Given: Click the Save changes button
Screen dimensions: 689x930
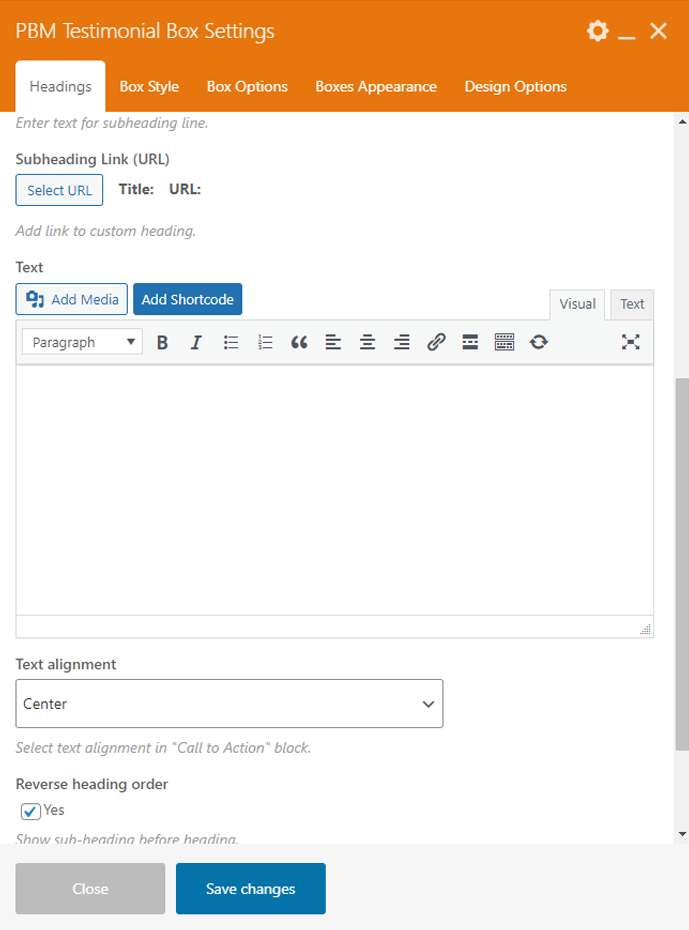Looking at the screenshot, I should coord(251,889).
